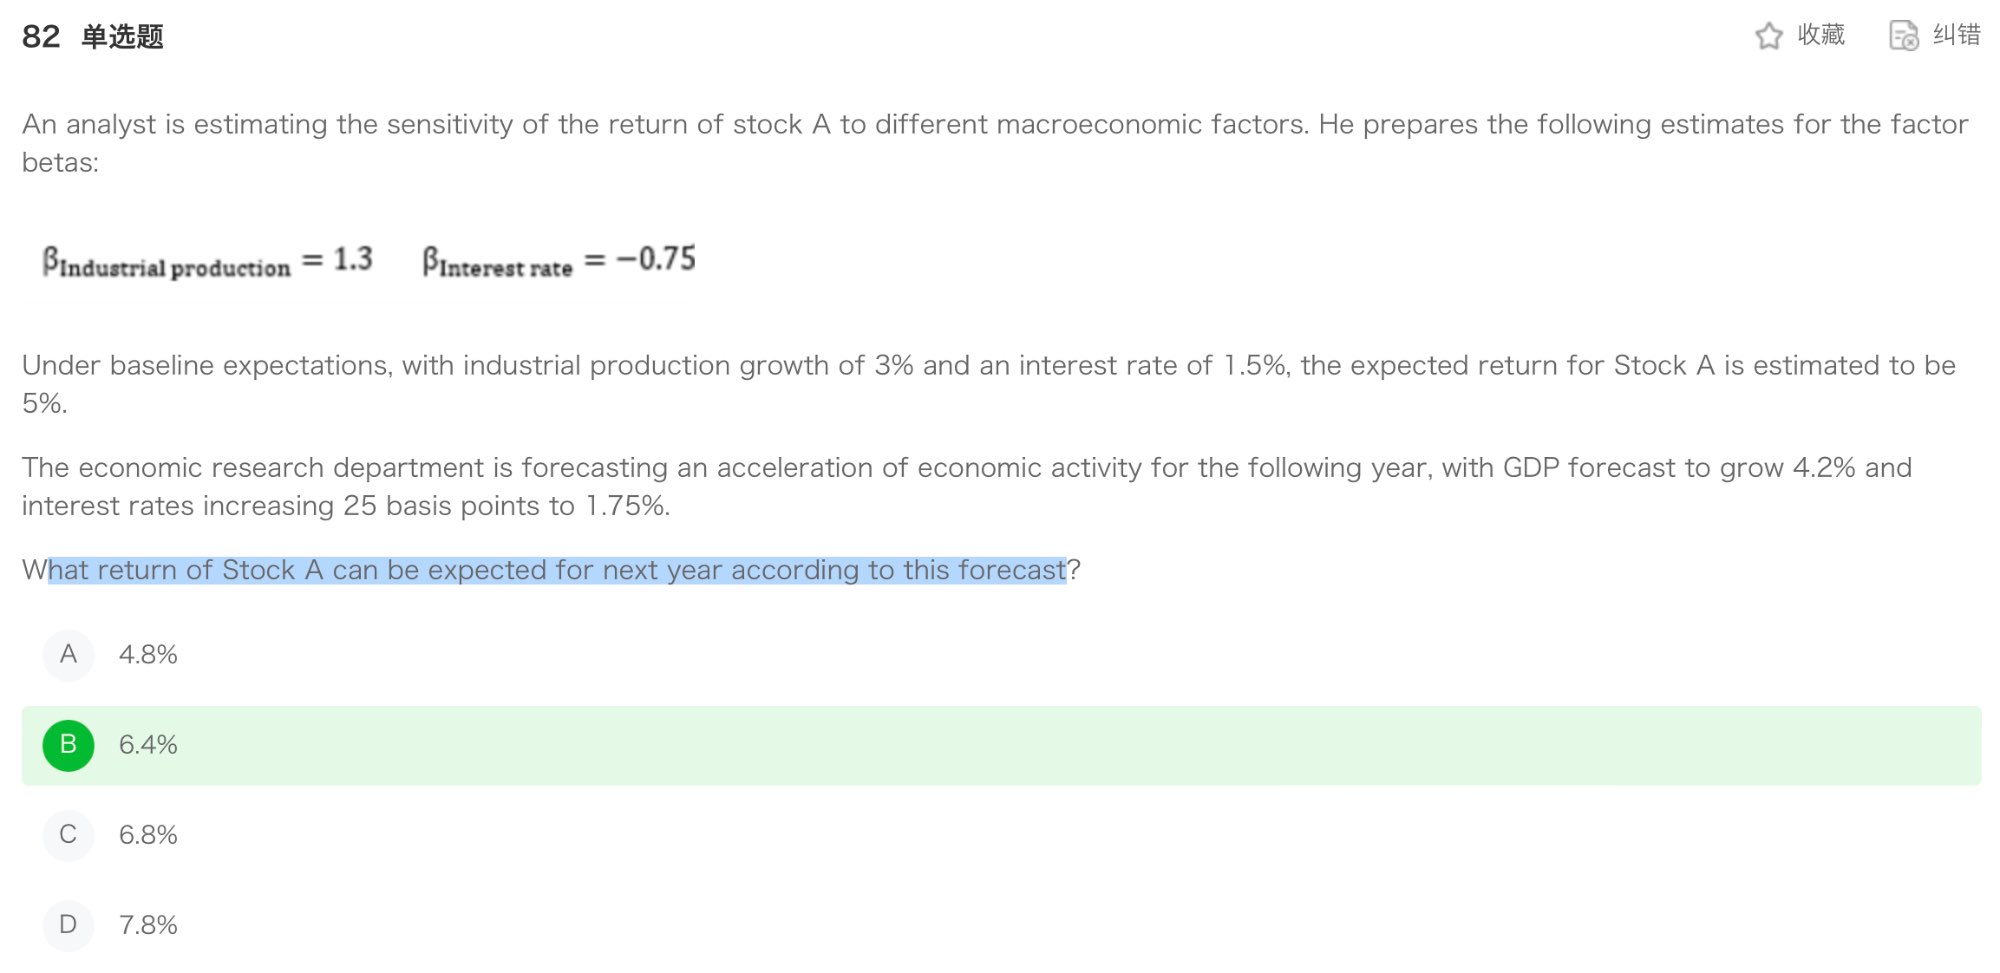Pick the option D circle
The height and width of the screenshot is (973, 2000).
[68, 925]
